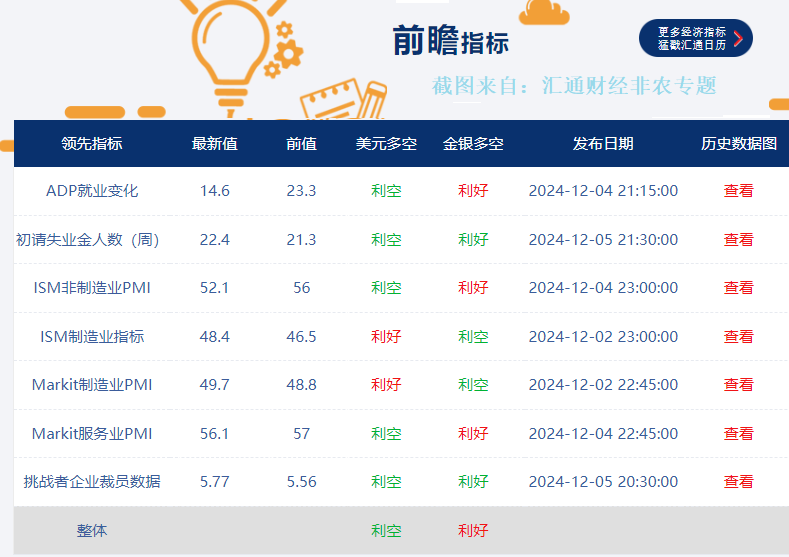Click the 前瞻指标 page title
This screenshot has width=789, height=557.
(450, 41)
